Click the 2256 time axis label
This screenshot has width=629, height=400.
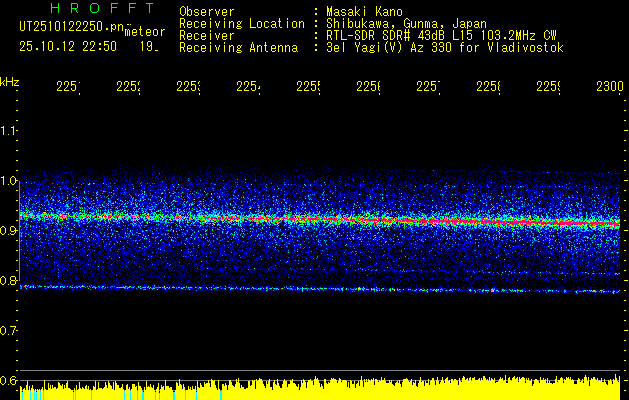click(x=369, y=87)
